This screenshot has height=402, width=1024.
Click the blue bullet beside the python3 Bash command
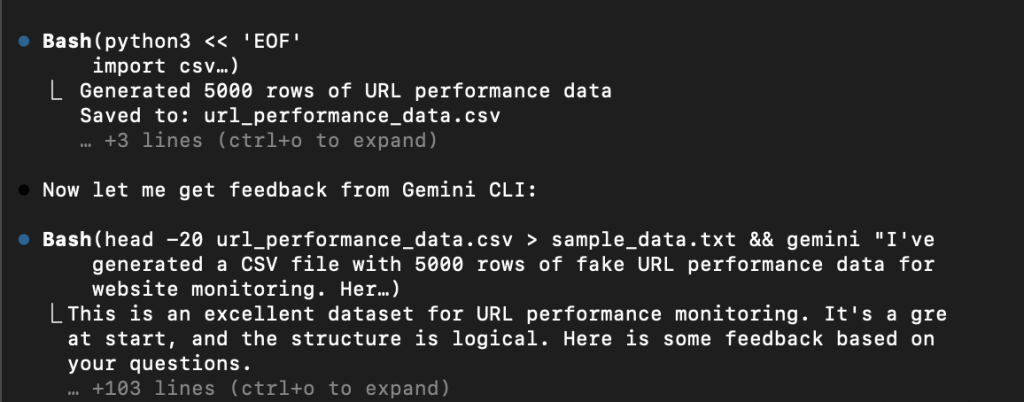[24, 43]
